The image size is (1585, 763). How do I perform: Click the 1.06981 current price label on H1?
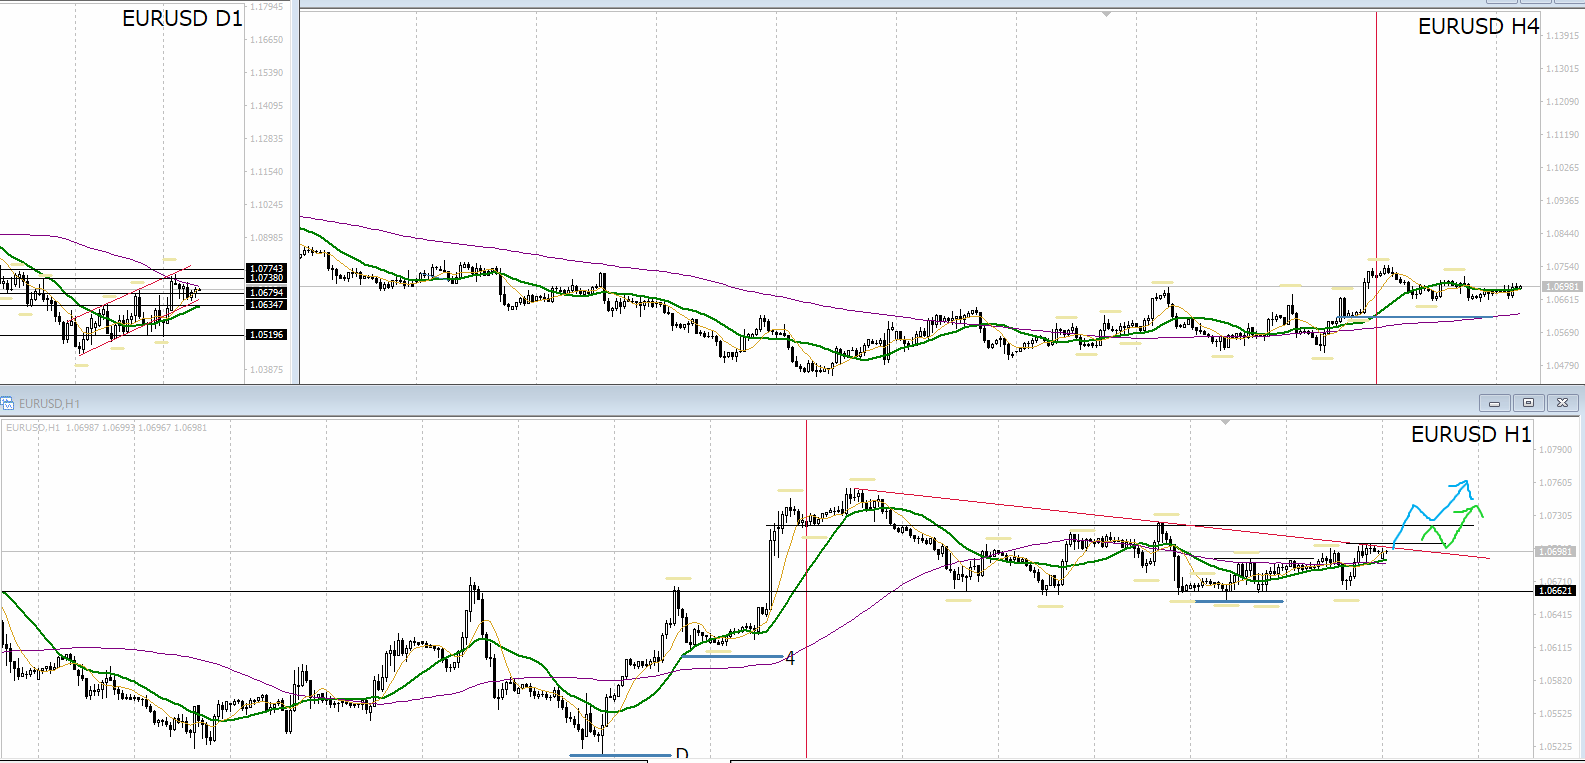tap(1555, 552)
